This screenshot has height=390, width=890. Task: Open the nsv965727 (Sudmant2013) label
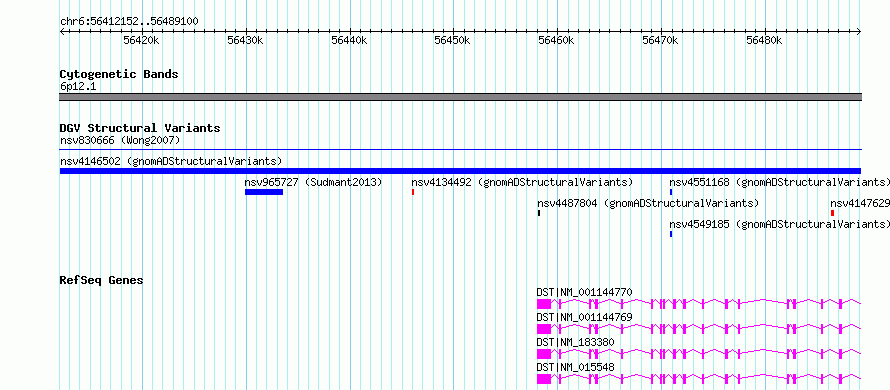point(313,182)
